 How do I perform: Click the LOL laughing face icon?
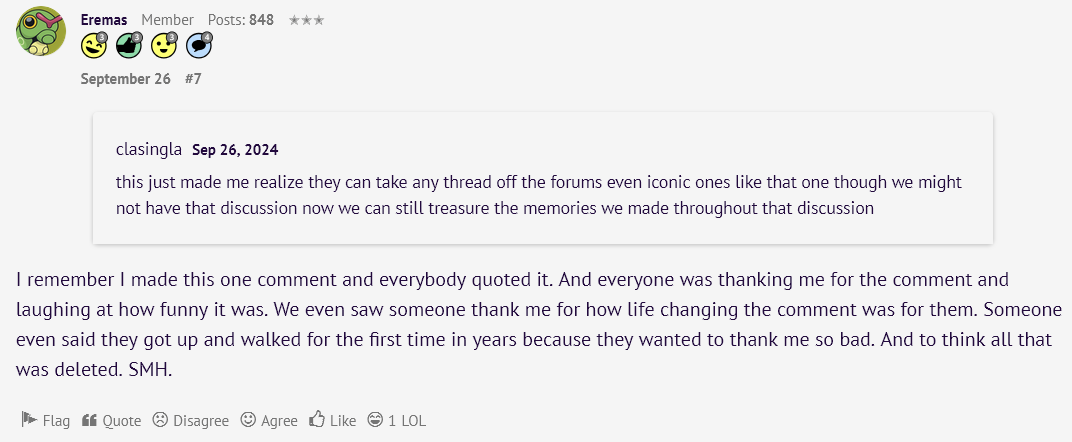pos(375,419)
